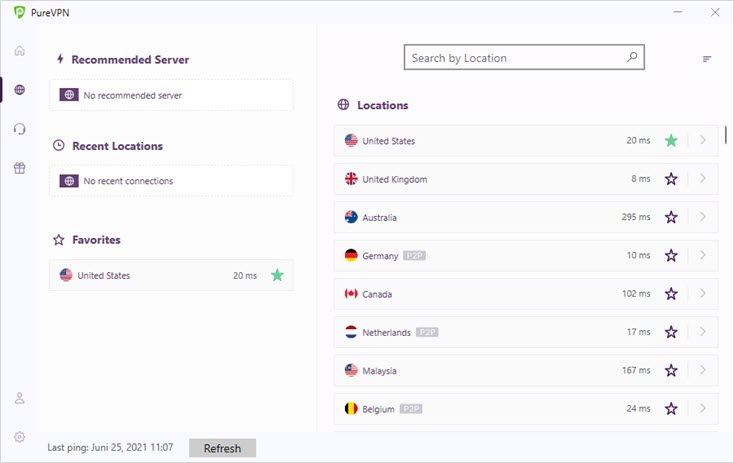Click the United States flag in Favorites

point(66,275)
